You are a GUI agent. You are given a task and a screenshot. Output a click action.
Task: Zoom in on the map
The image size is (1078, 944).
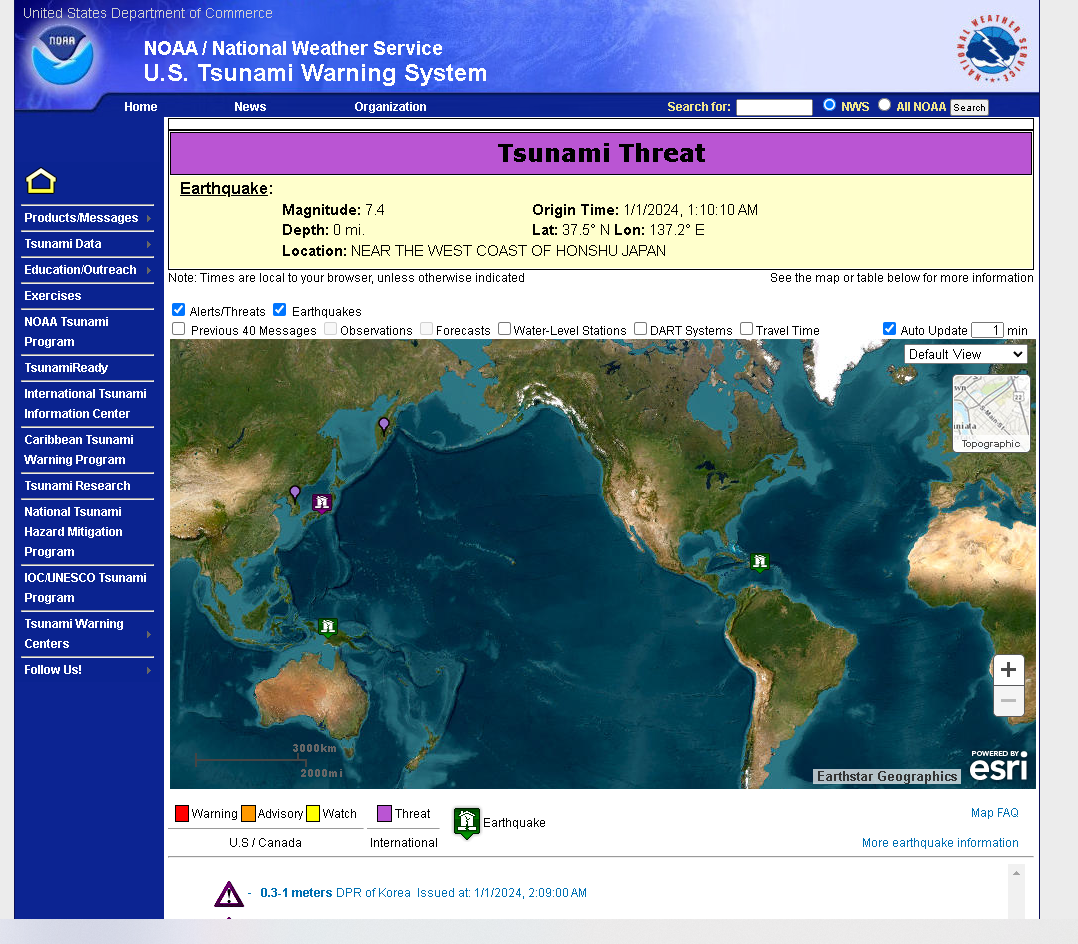point(1009,670)
